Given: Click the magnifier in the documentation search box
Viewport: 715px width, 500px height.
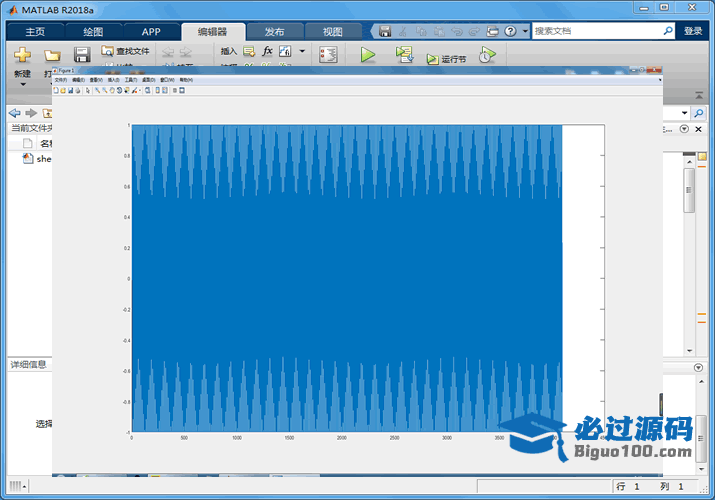Looking at the screenshot, I should (668, 31).
